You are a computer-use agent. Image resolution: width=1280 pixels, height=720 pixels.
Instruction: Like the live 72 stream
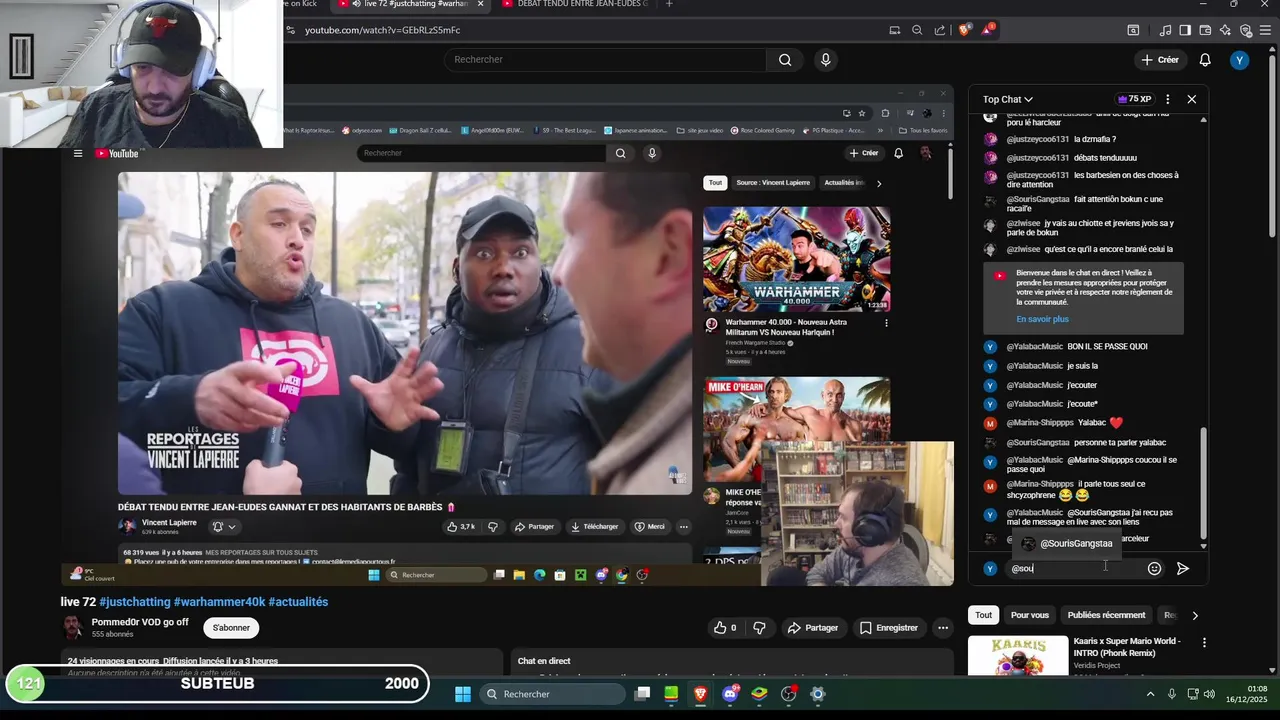(725, 628)
